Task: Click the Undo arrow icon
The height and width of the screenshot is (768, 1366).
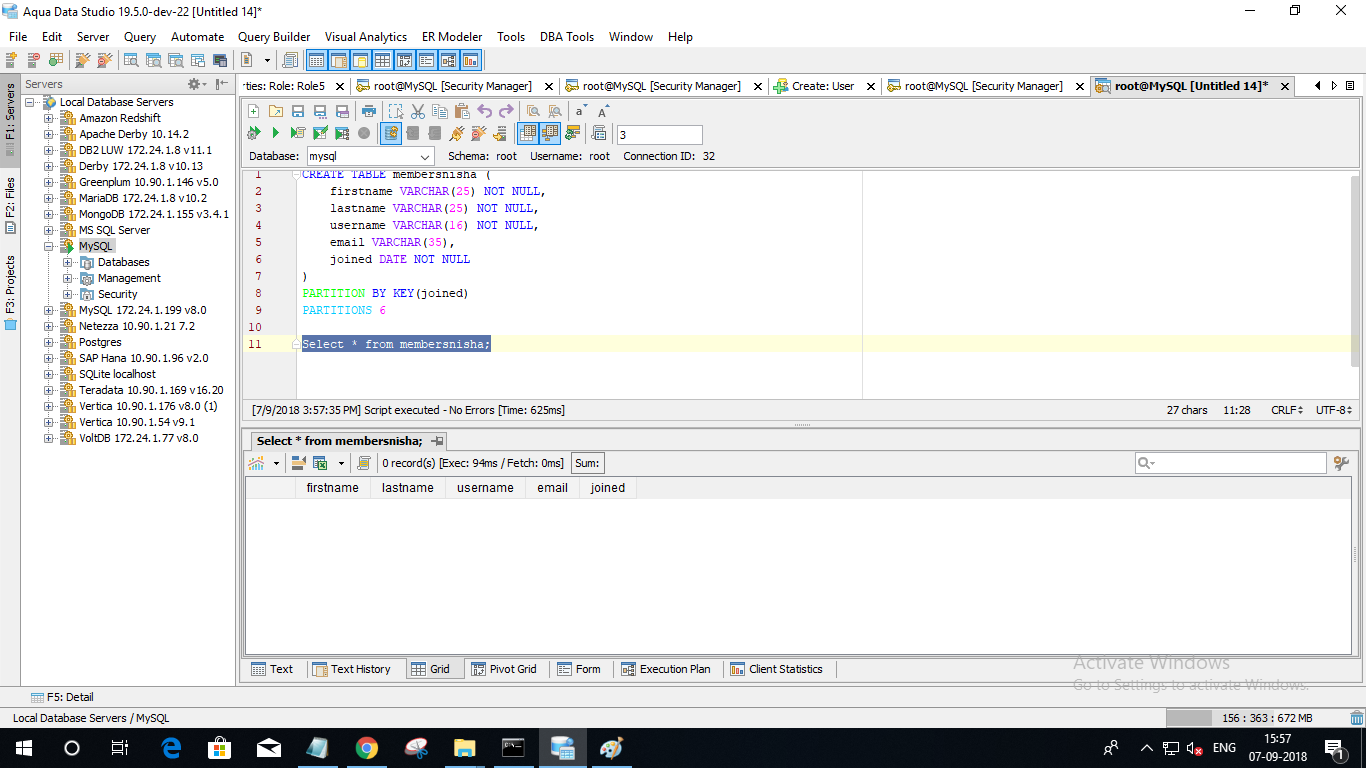Action: click(484, 111)
